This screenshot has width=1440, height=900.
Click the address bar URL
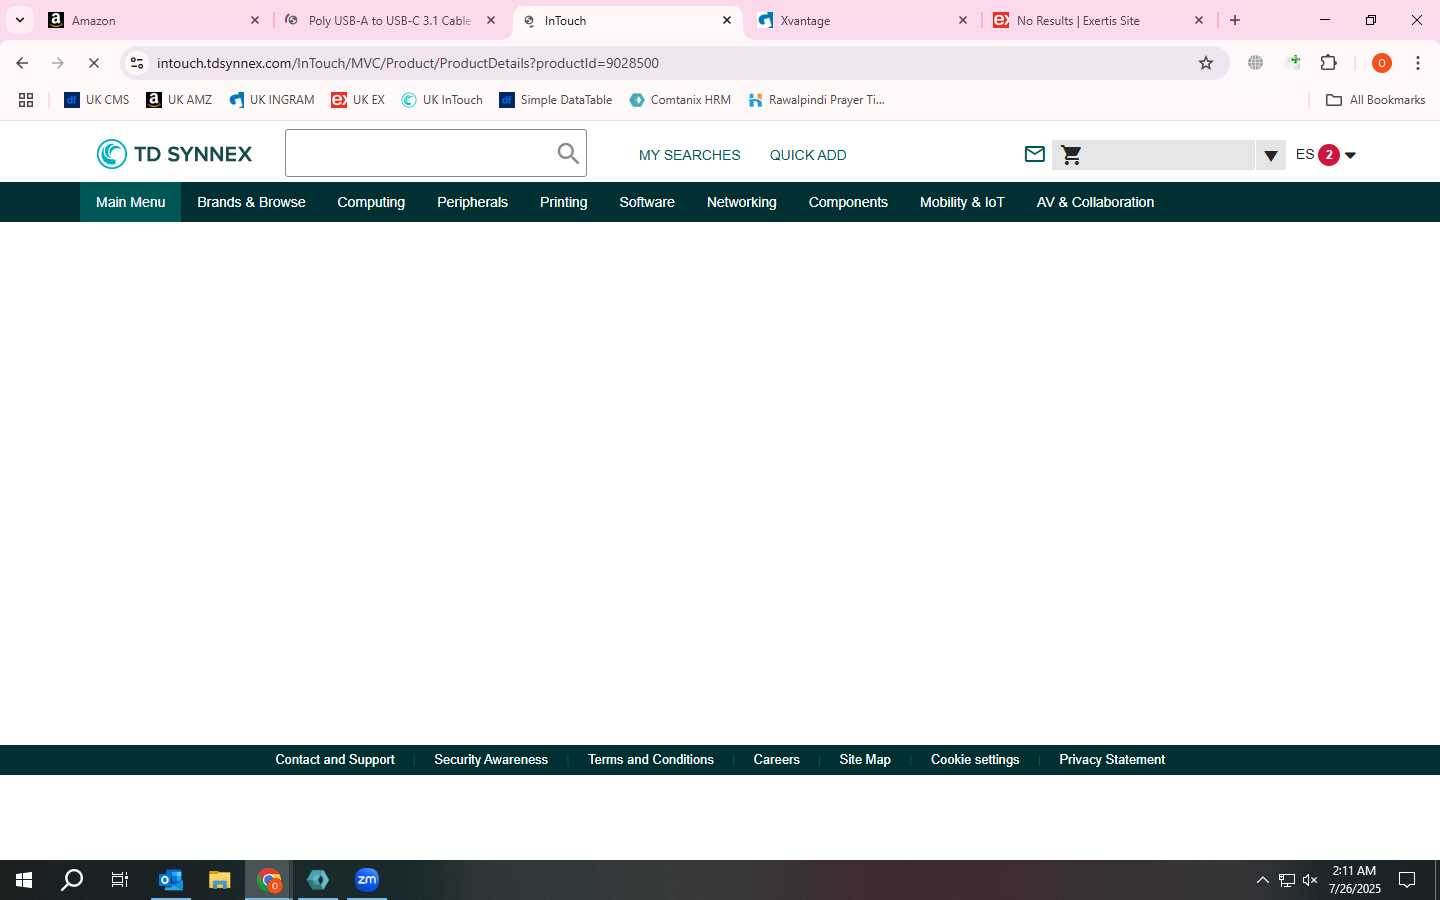point(408,63)
